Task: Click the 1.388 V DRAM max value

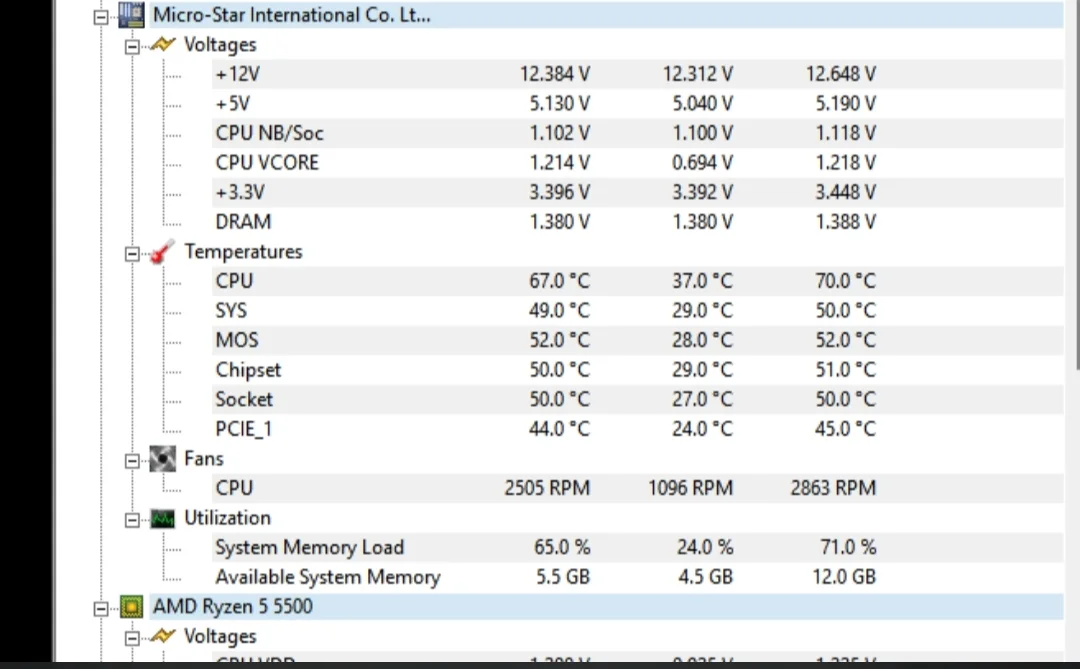Action: (845, 223)
